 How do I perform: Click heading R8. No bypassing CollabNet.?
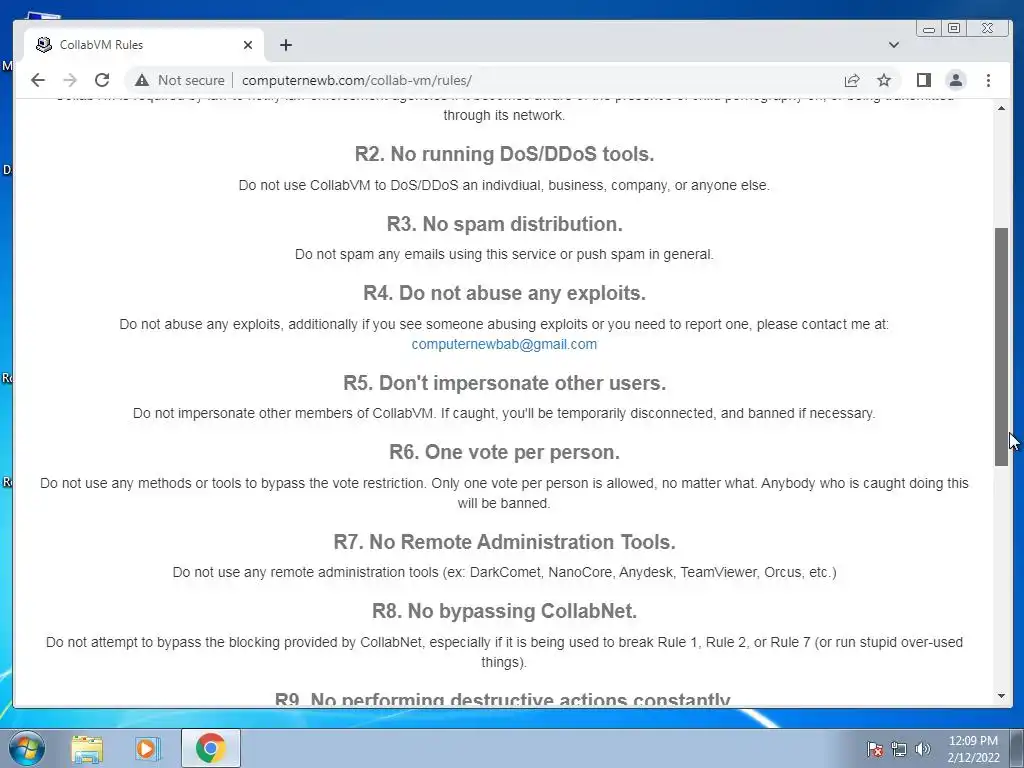pyautogui.click(x=504, y=611)
